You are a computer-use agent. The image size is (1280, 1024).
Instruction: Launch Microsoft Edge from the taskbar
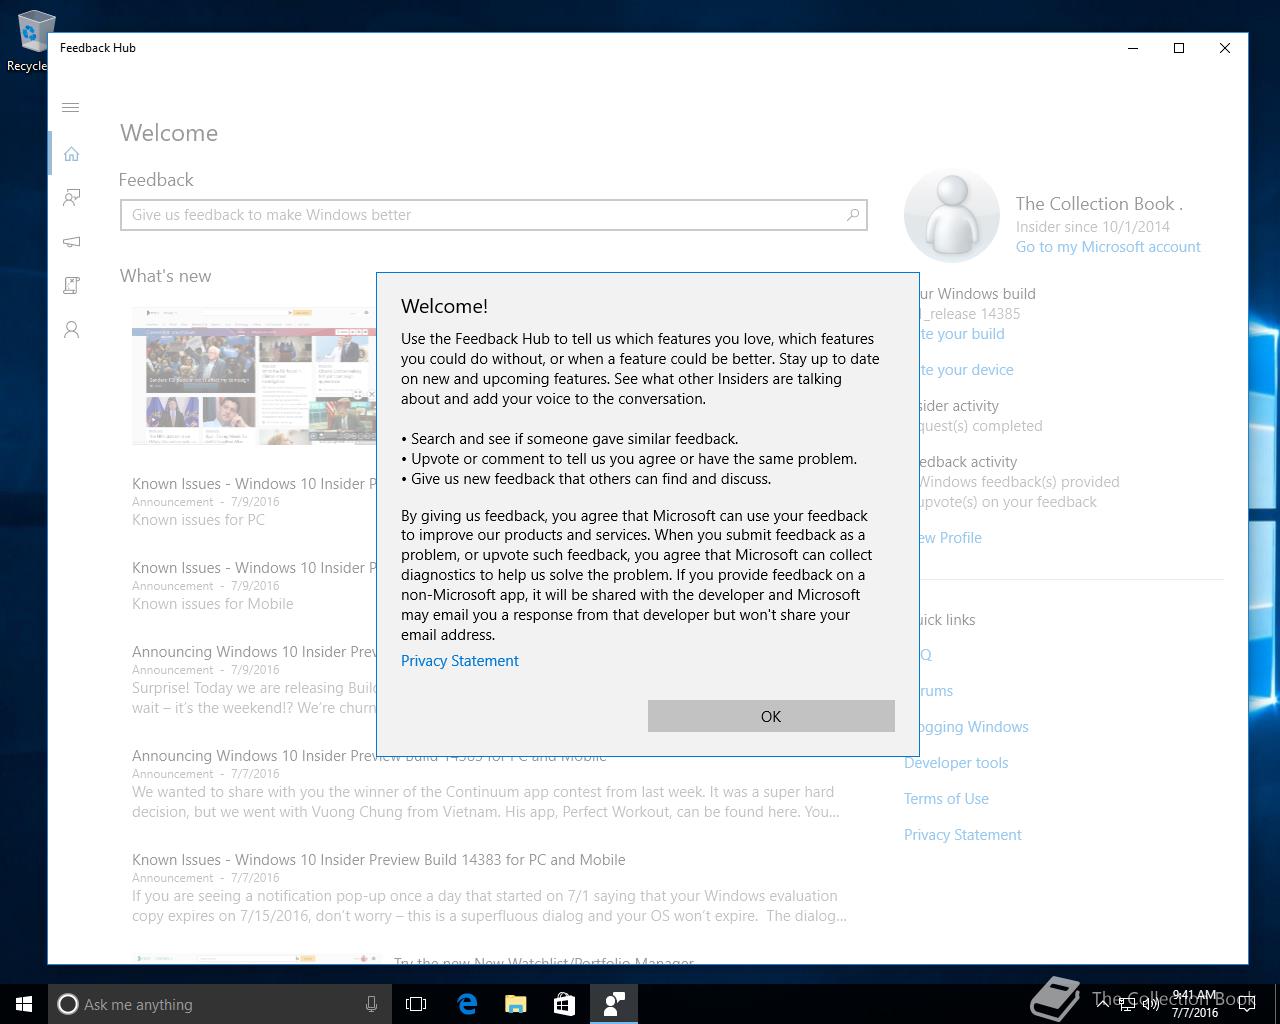[466, 1004]
